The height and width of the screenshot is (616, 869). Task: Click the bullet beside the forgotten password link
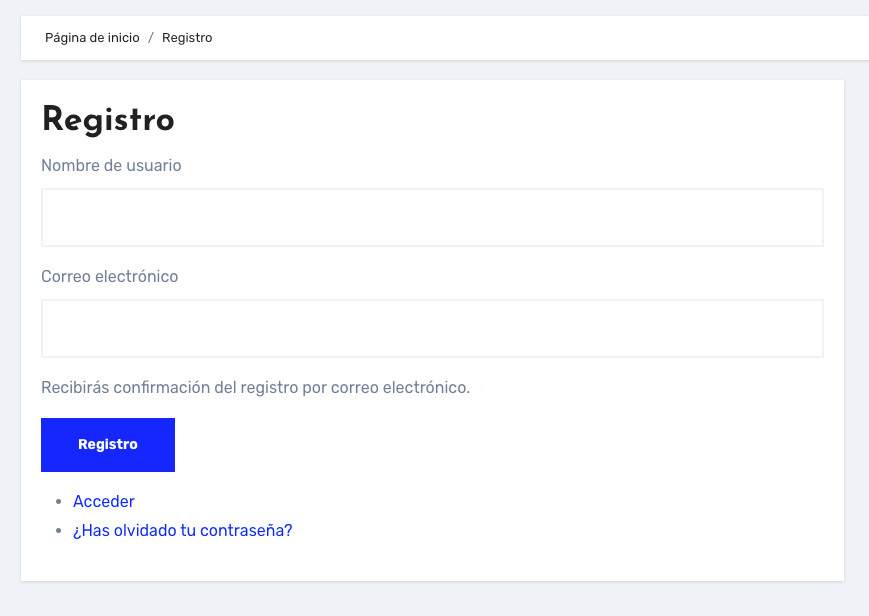click(x=59, y=531)
